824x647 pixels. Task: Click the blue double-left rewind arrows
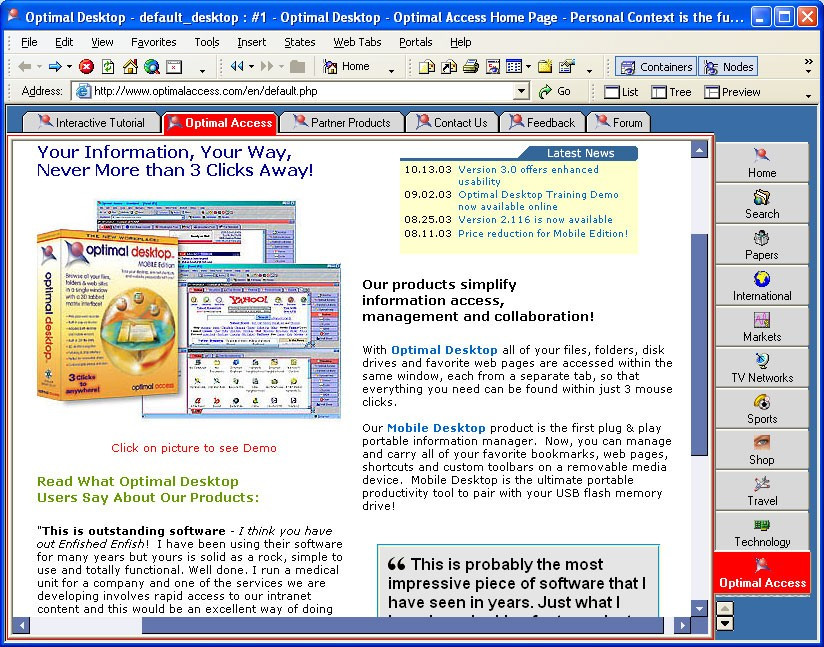[x=237, y=66]
